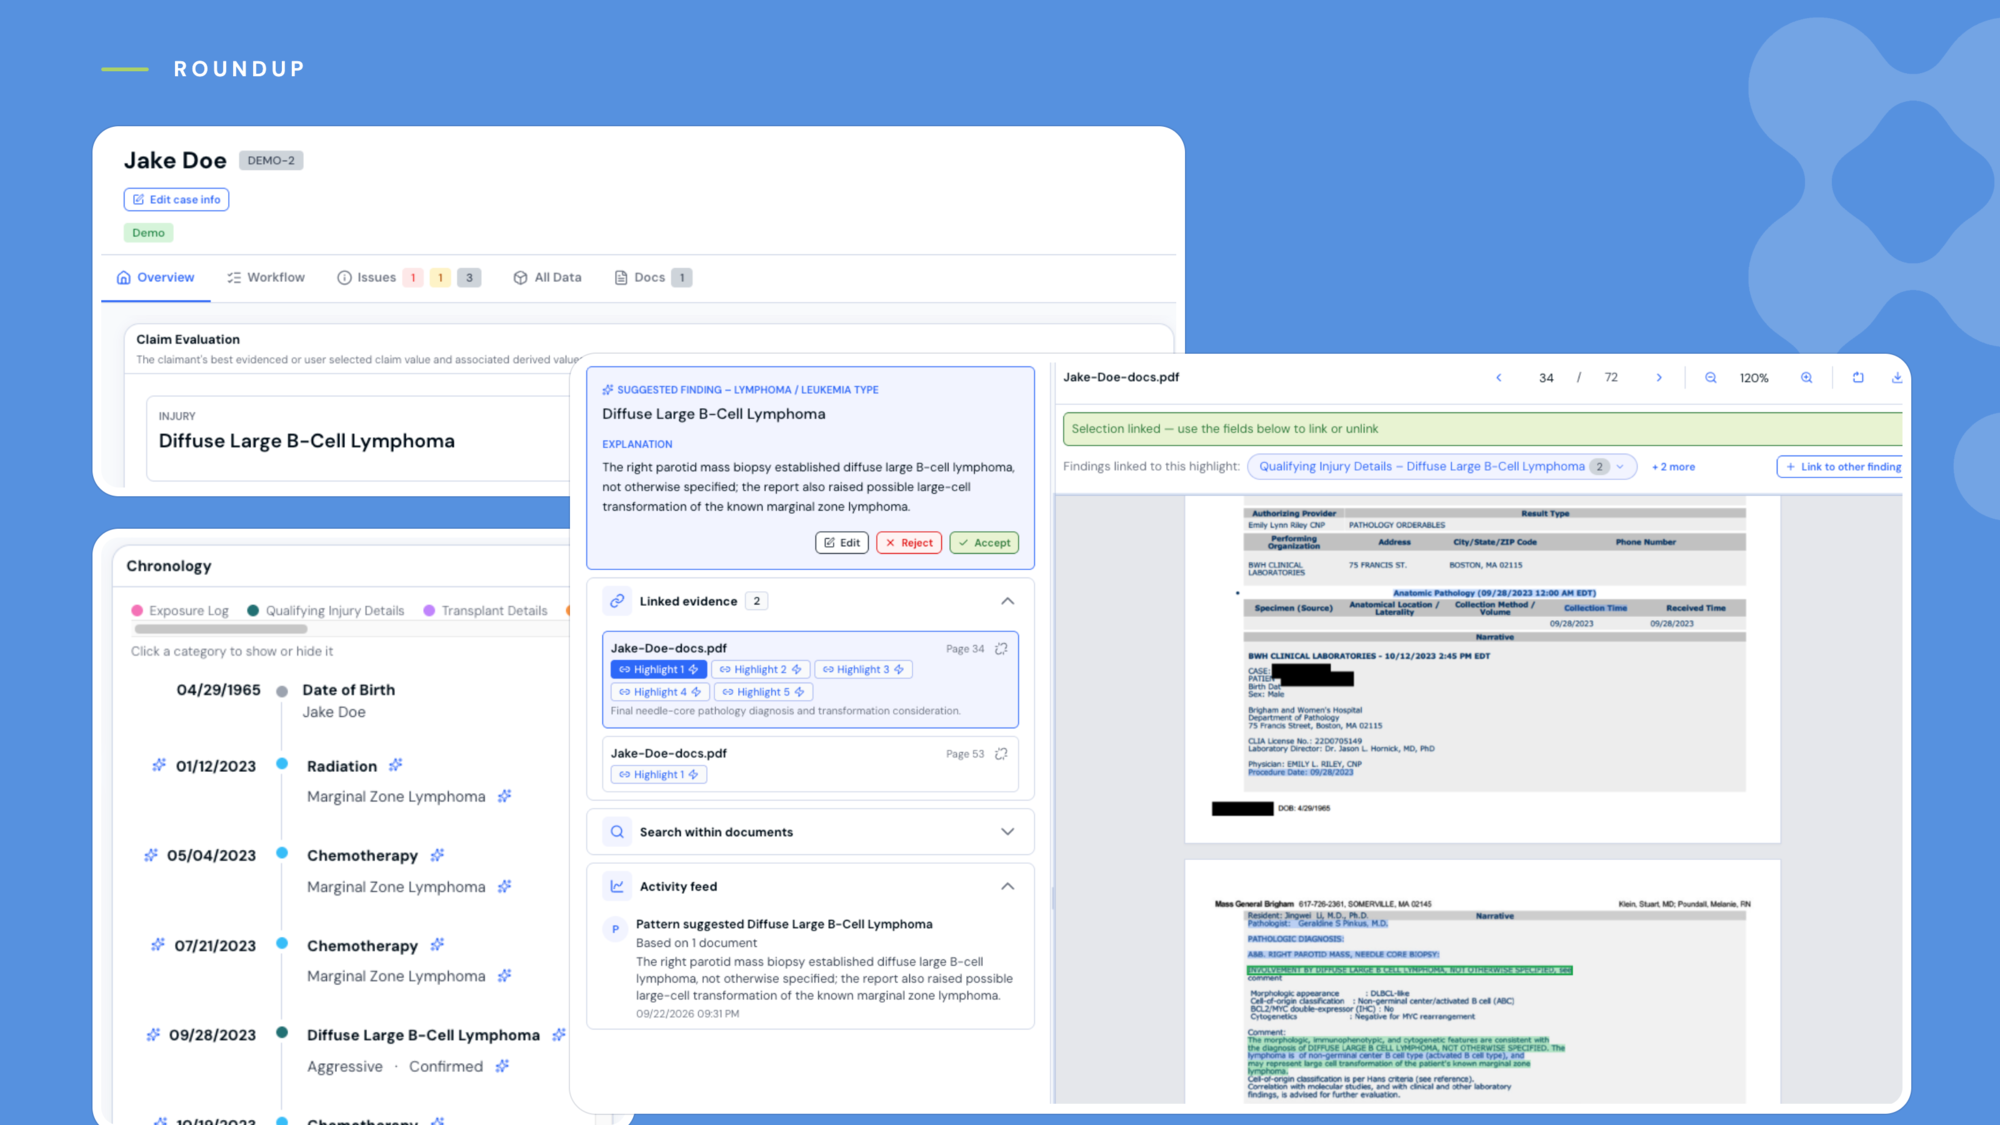Rotate the PDF page icon
Image resolution: width=2000 pixels, height=1125 pixels.
pyautogui.click(x=1858, y=378)
